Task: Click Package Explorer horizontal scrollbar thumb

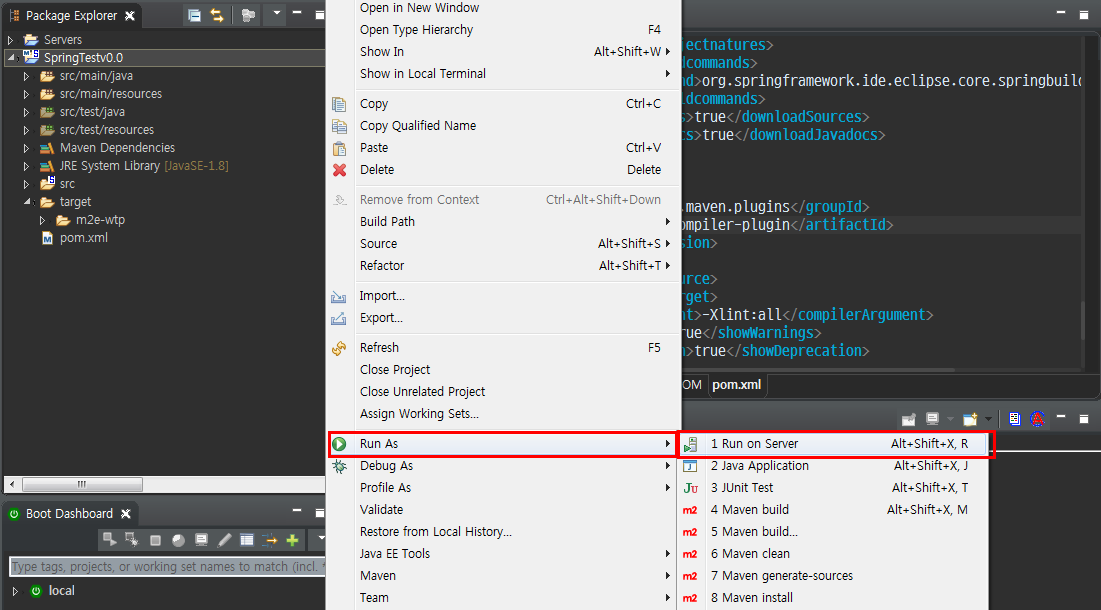Action: point(82,484)
